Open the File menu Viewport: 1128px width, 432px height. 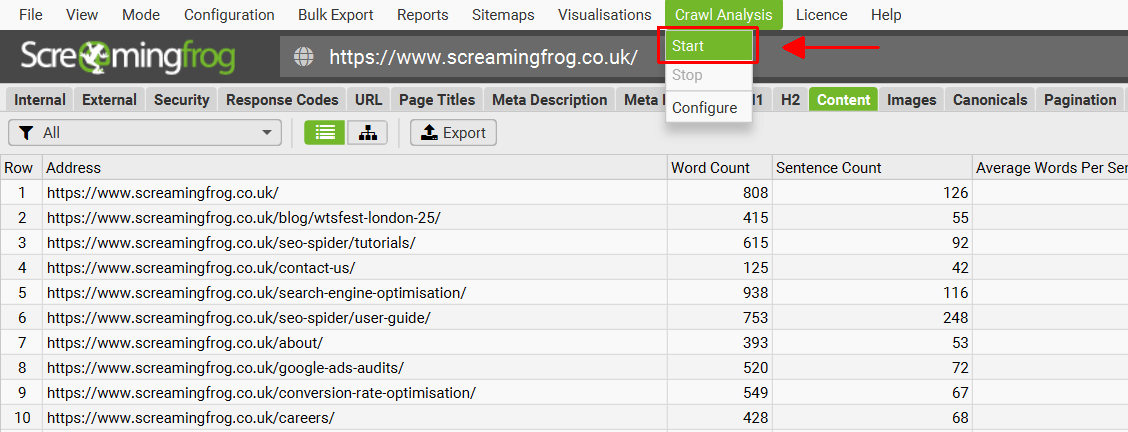point(31,14)
